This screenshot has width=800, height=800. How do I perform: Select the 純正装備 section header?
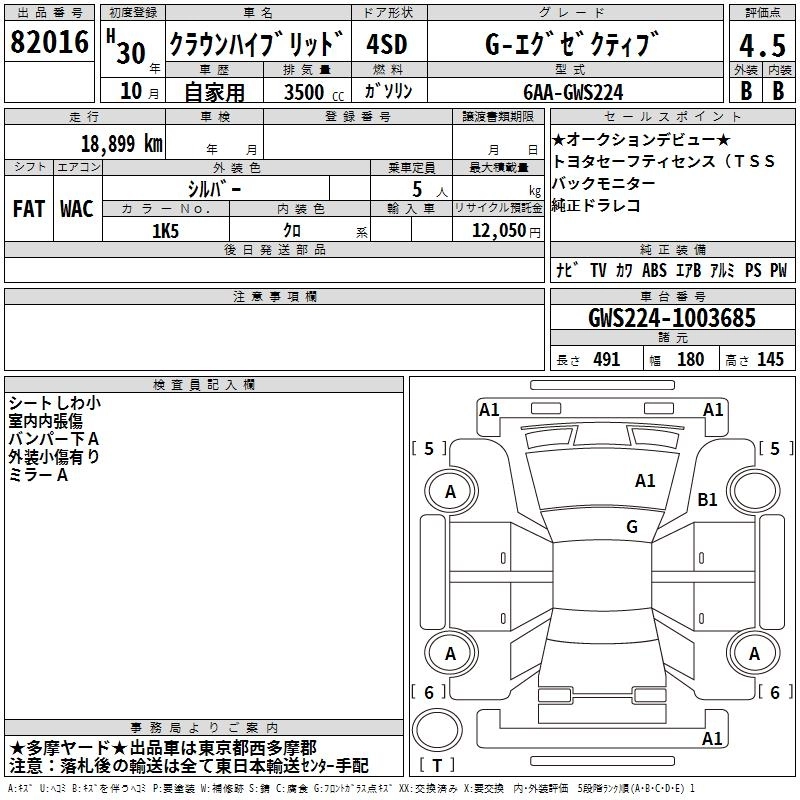pos(672,249)
